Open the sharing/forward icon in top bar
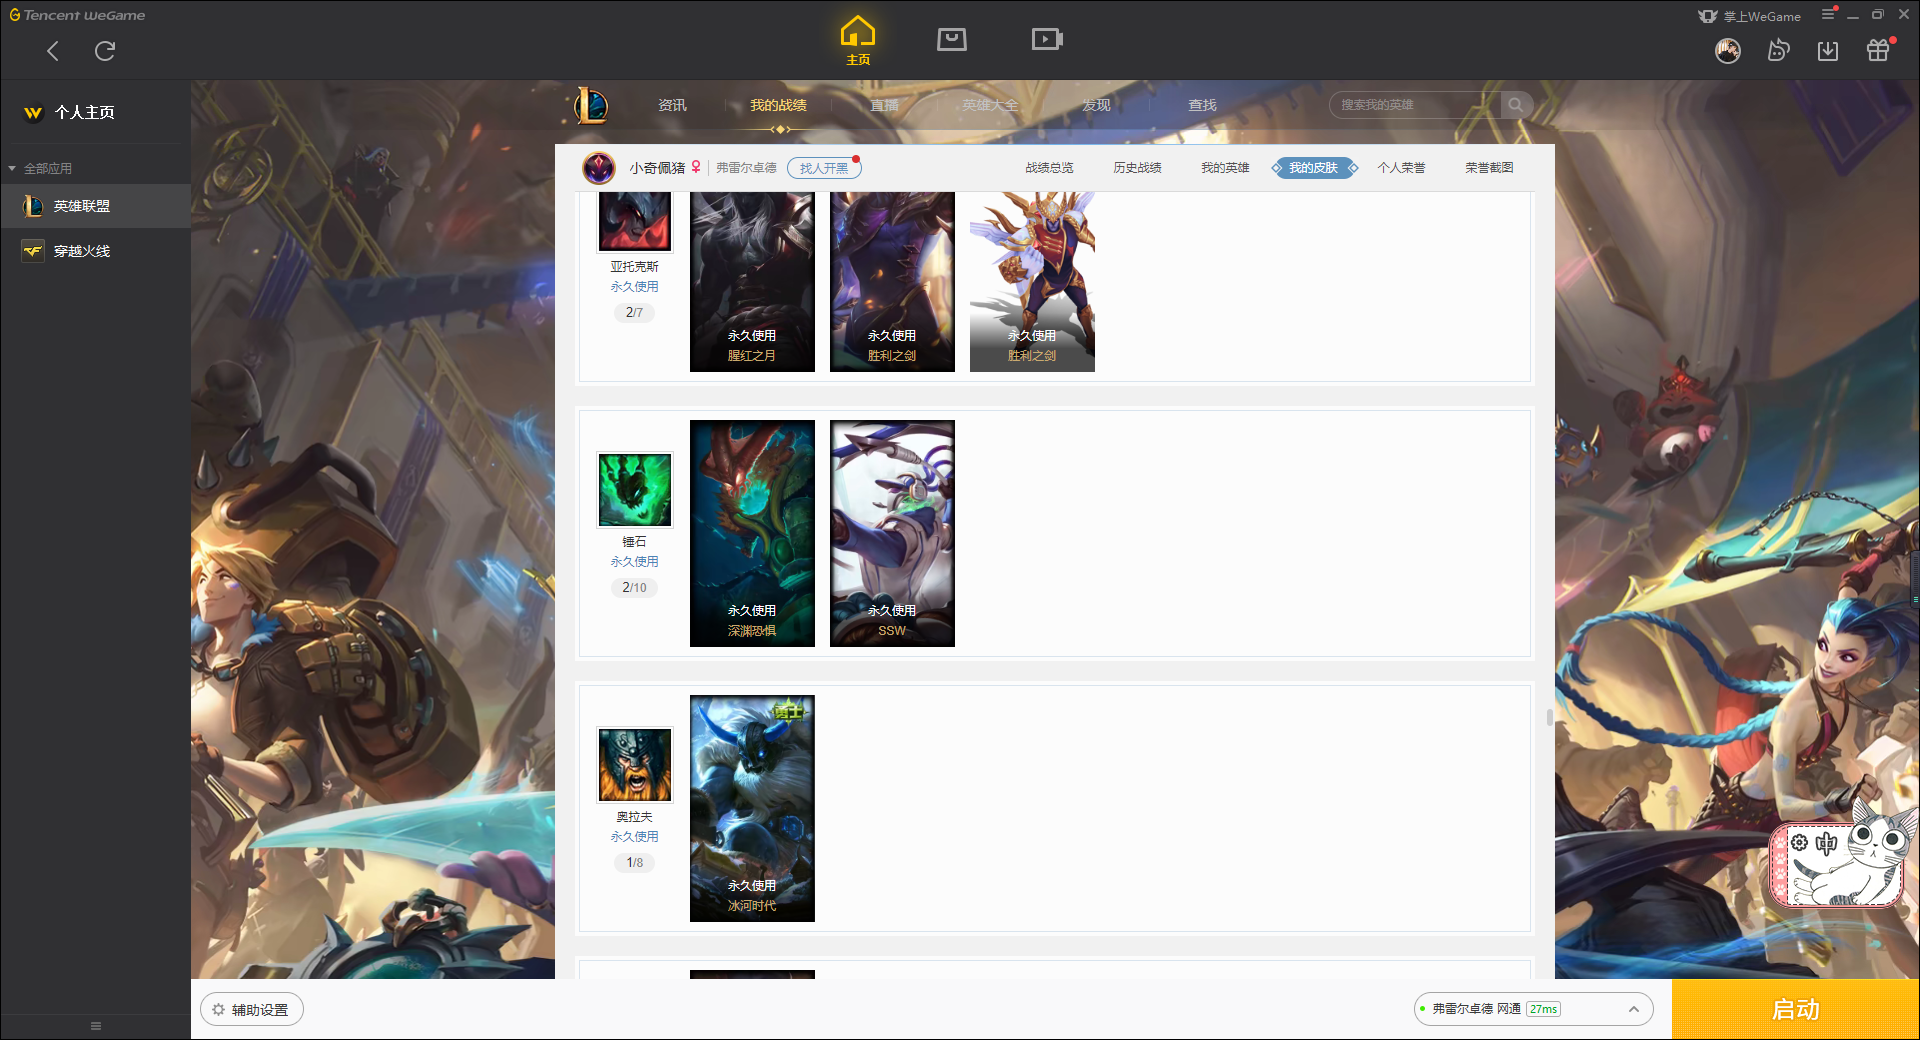 [x=1778, y=50]
